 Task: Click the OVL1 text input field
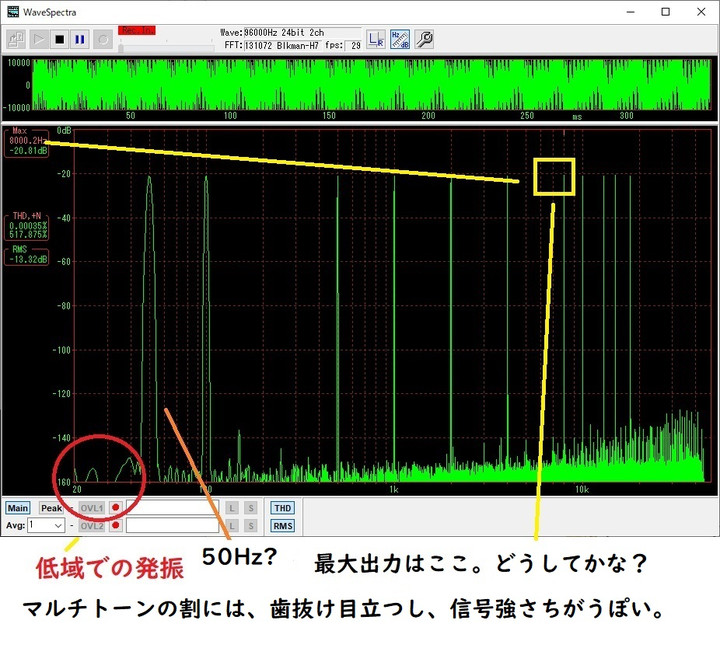173,508
